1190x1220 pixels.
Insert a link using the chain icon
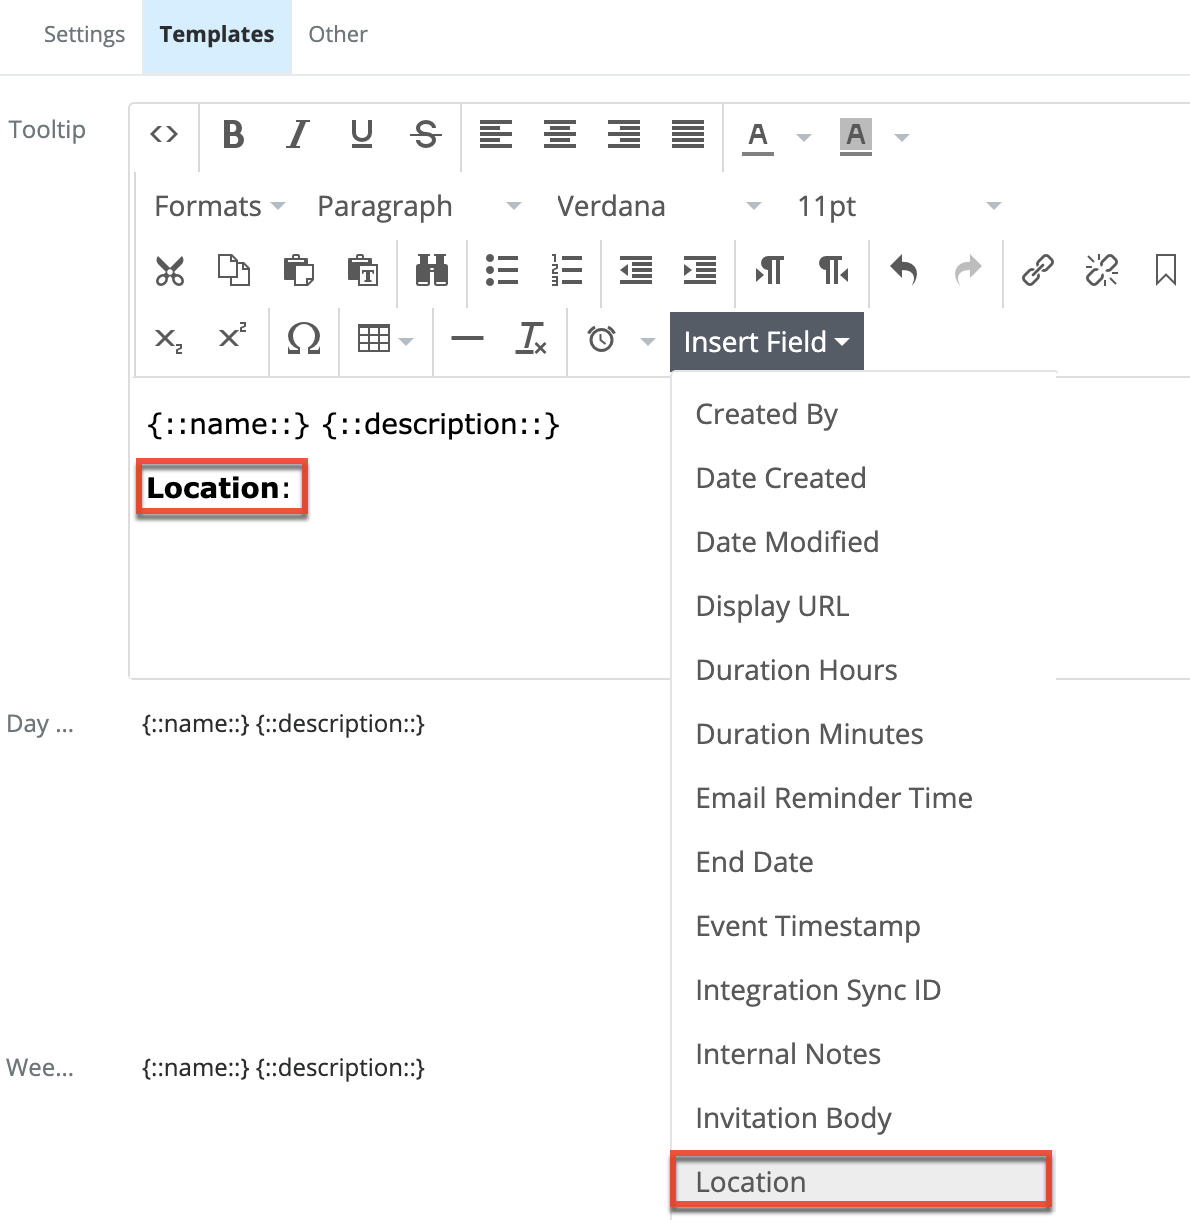click(x=1037, y=270)
